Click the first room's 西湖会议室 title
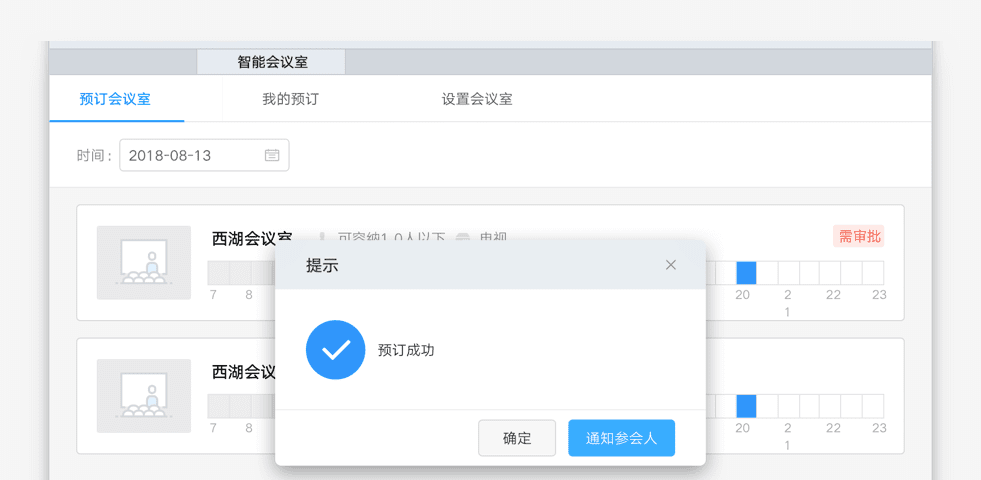981x480 pixels. pos(252,239)
